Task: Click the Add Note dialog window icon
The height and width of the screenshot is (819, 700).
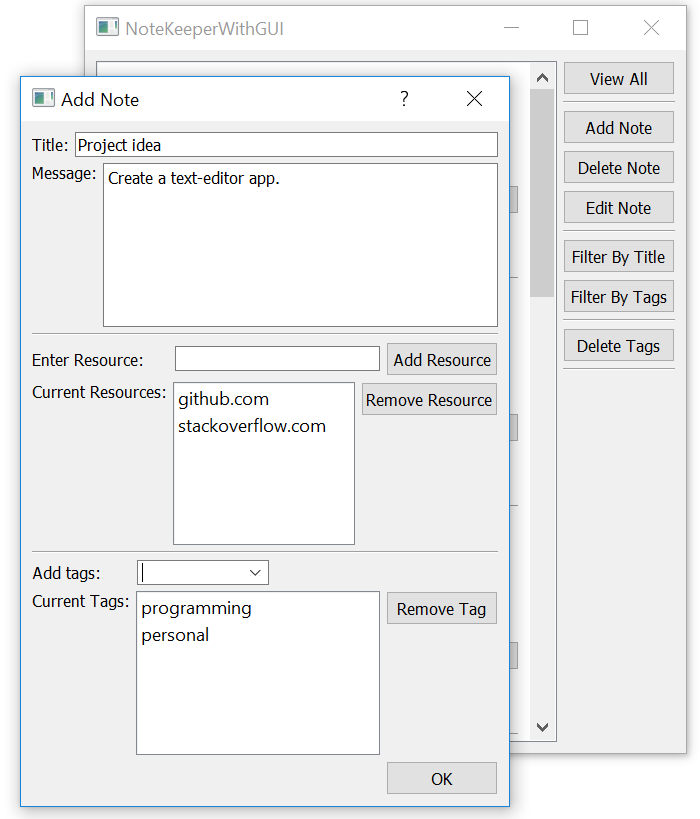Action: (43, 98)
